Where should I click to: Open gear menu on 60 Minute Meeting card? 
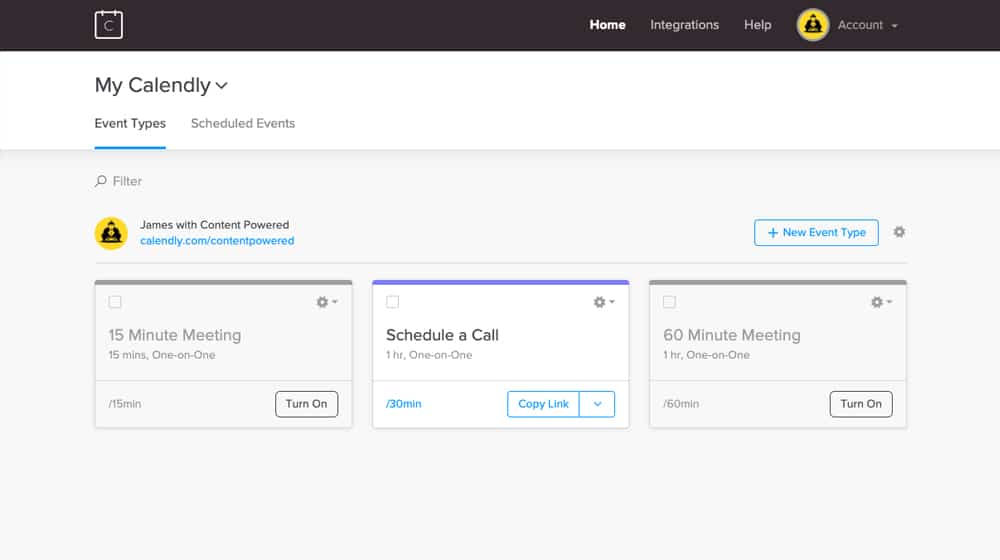[x=881, y=302]
